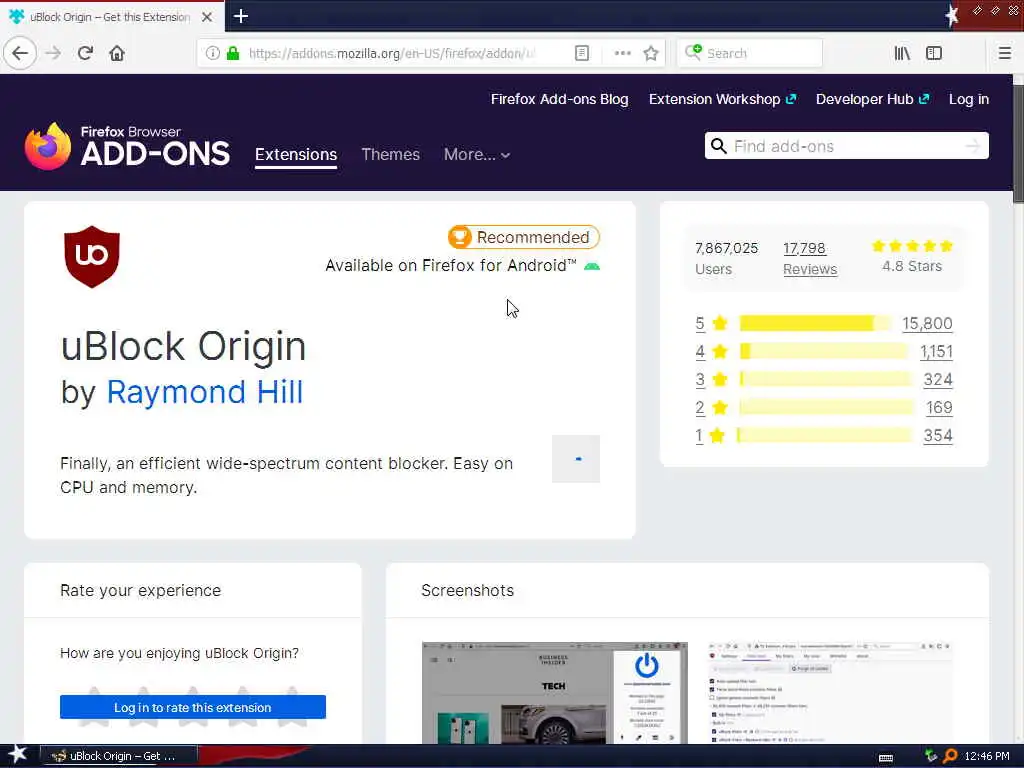This screenshot has width=1024, height=768.
Task: Click the loading install button placeholder
Action: pos(575,459)
